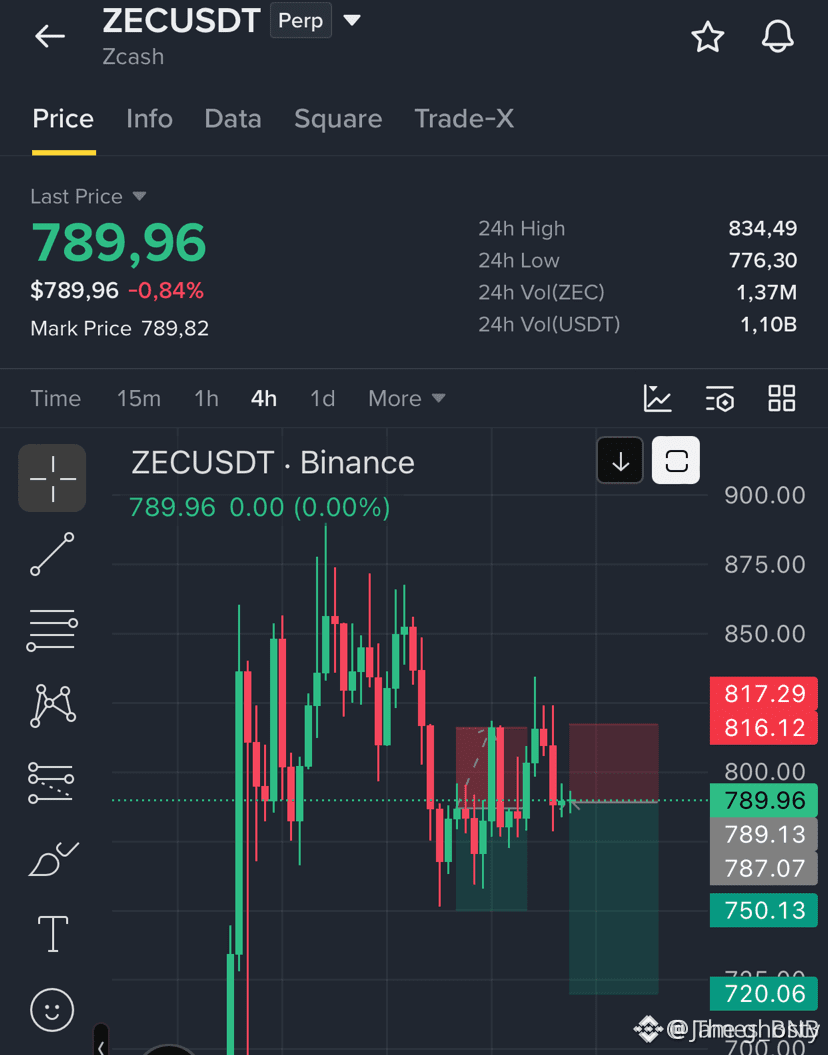Click the 900.00 axis label

click(764, 495)
